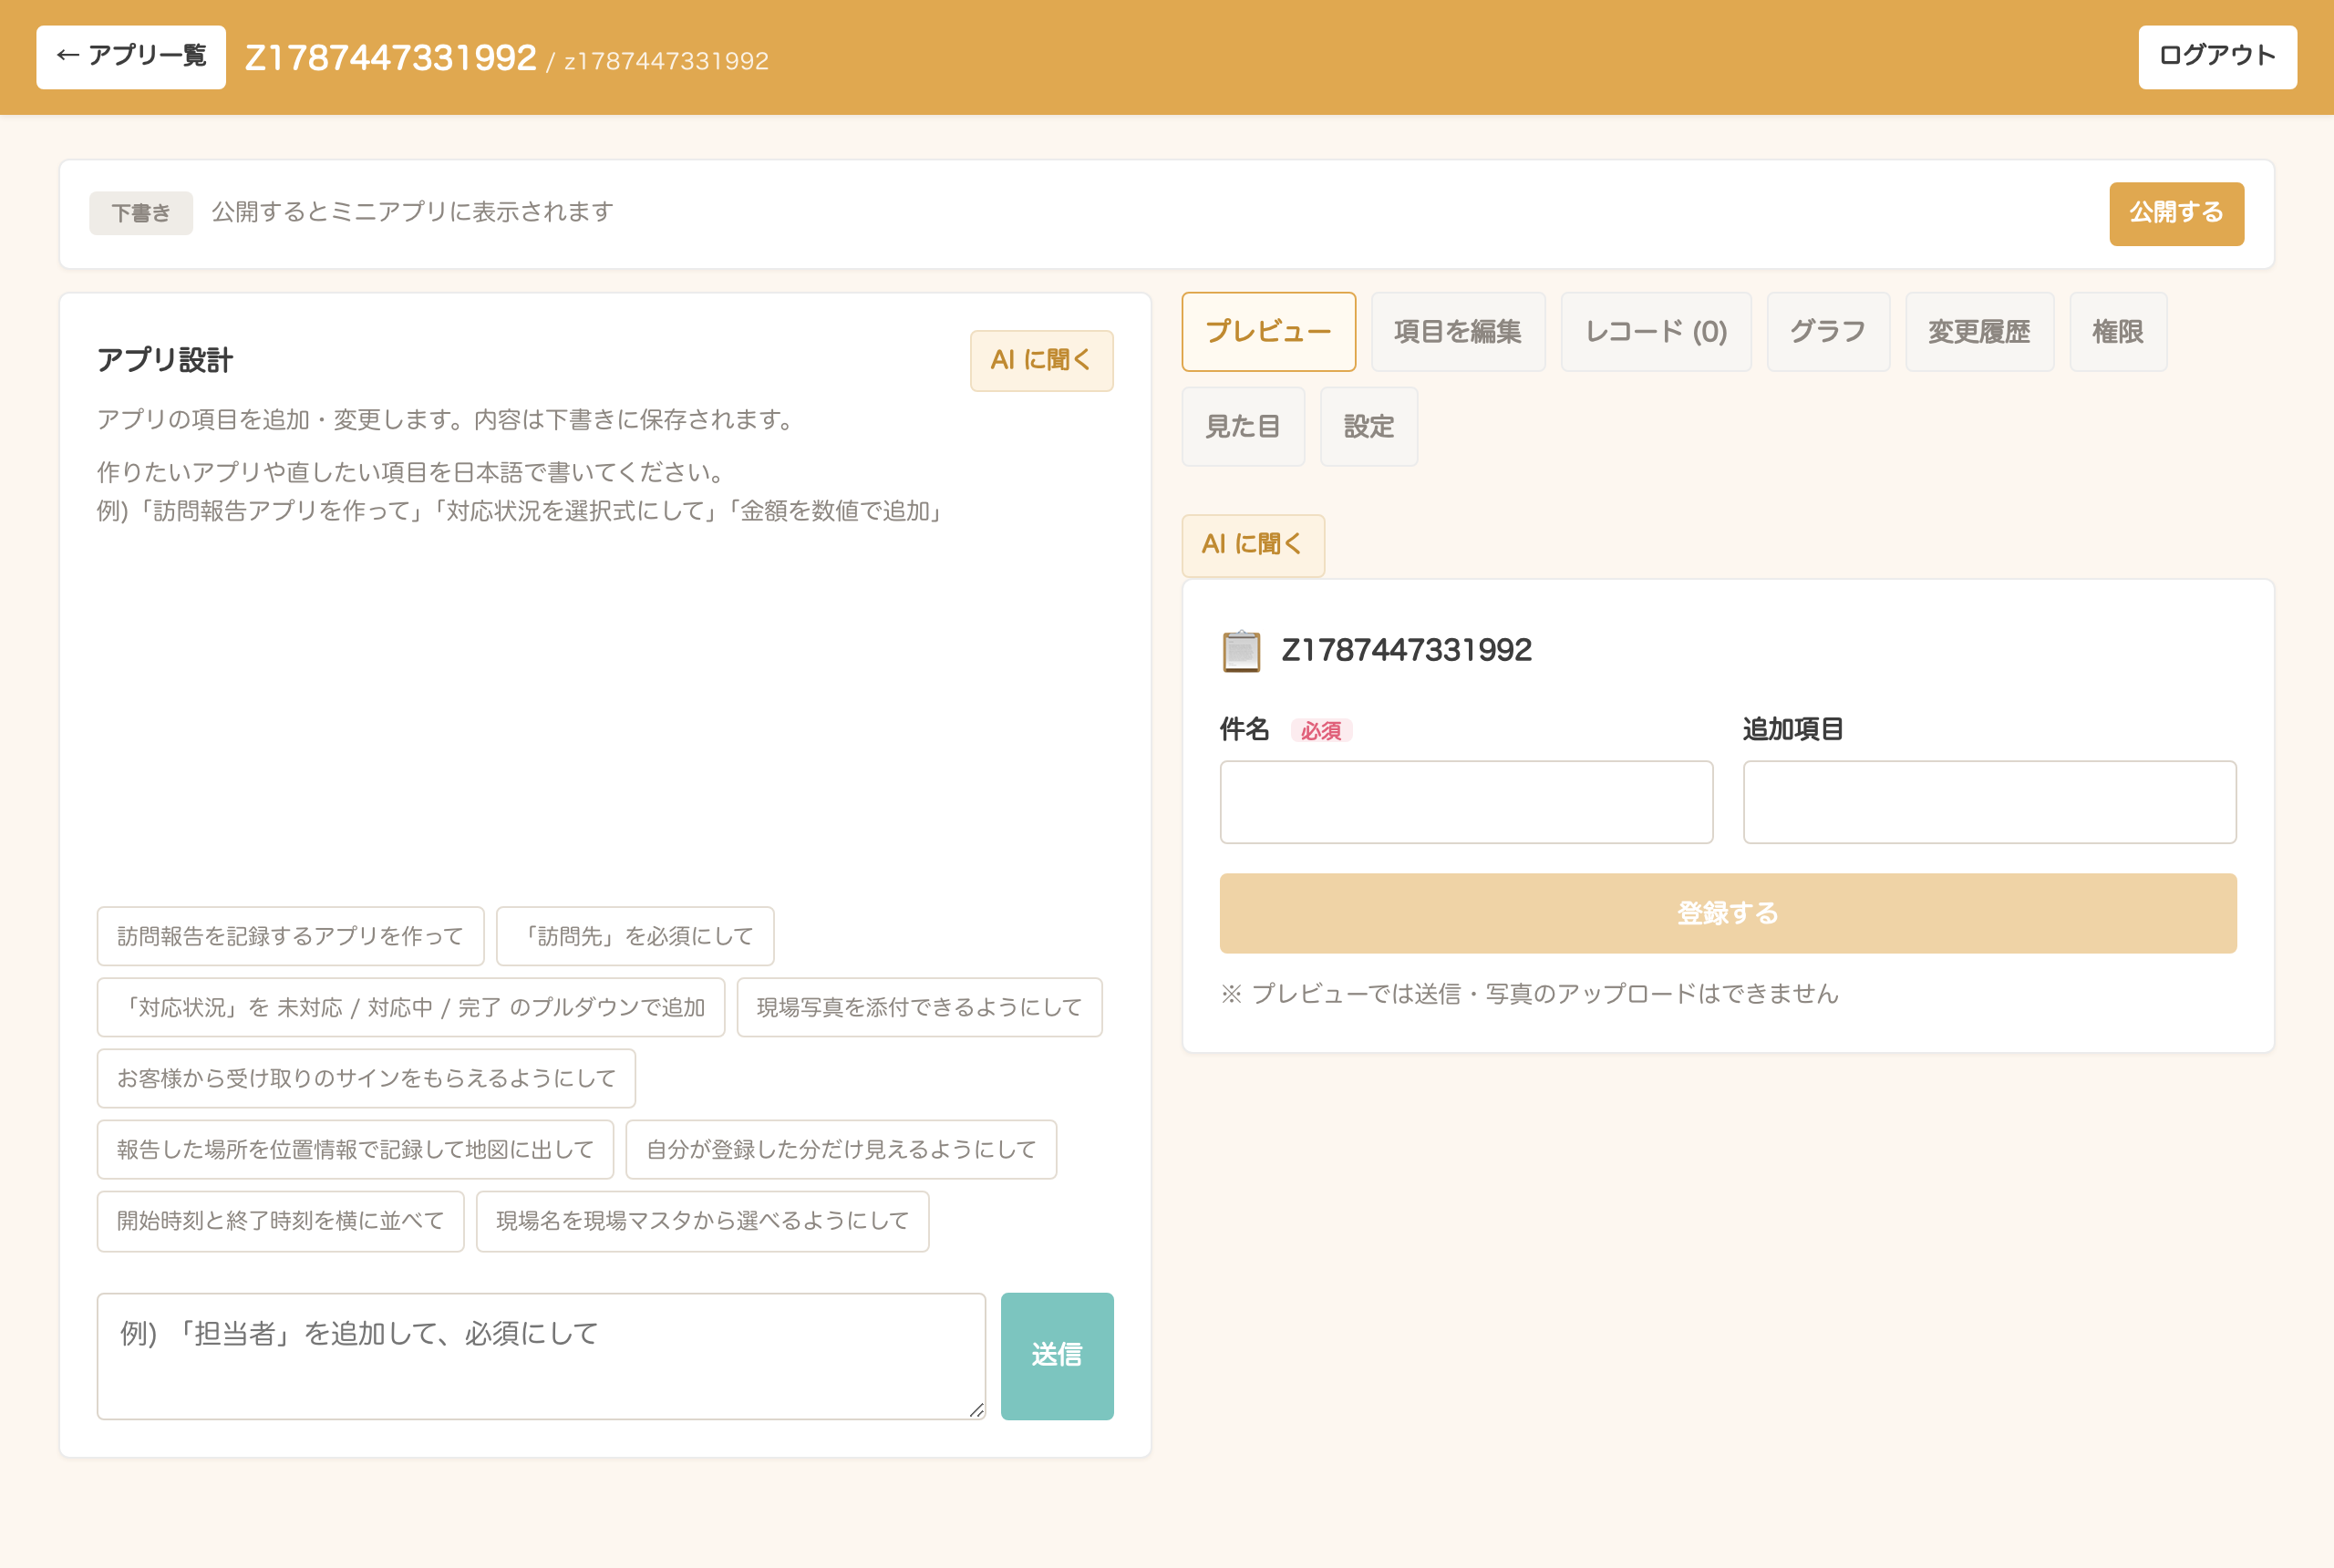Click the 追加項目 field label
The image size is (2334, 1568).
1793,729
